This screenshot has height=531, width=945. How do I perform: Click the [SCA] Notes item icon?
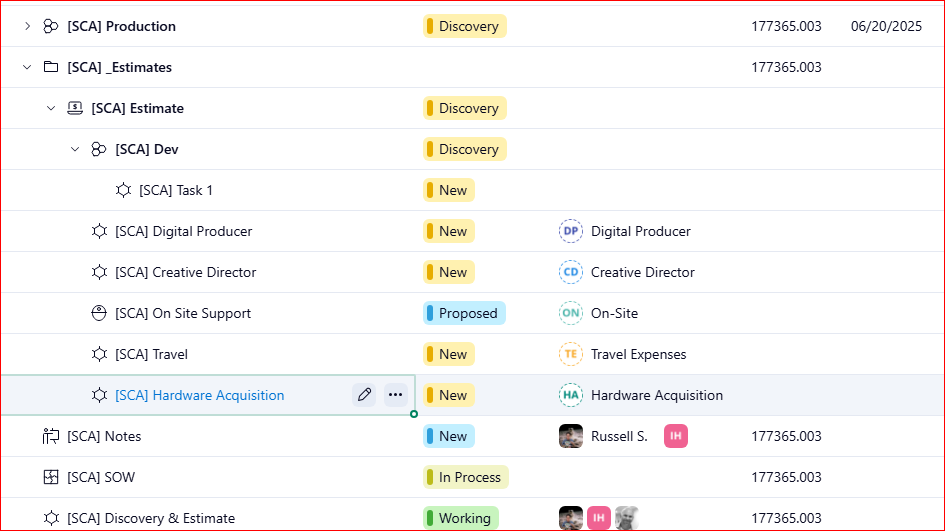(x=51, y=436)
